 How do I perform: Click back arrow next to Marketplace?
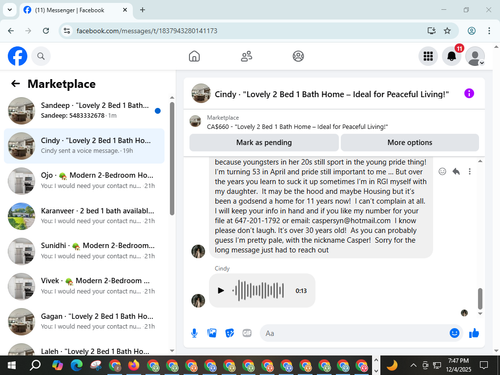click(15, 84)
